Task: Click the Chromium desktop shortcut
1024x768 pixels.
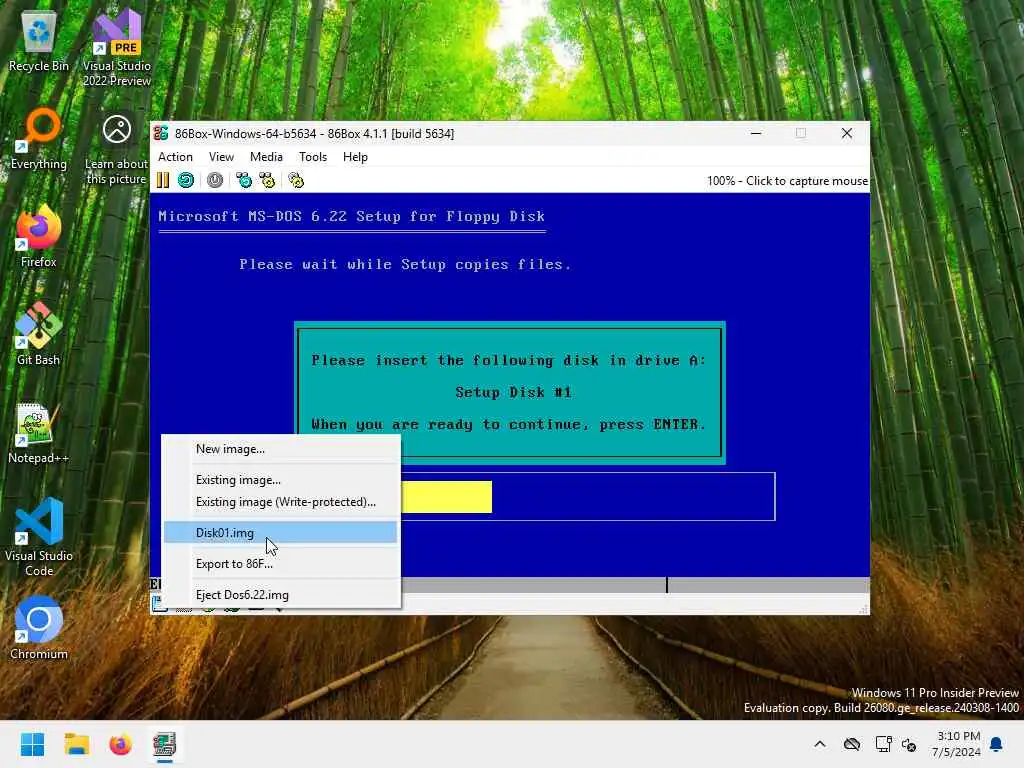Action: click(x=39, y=628)
